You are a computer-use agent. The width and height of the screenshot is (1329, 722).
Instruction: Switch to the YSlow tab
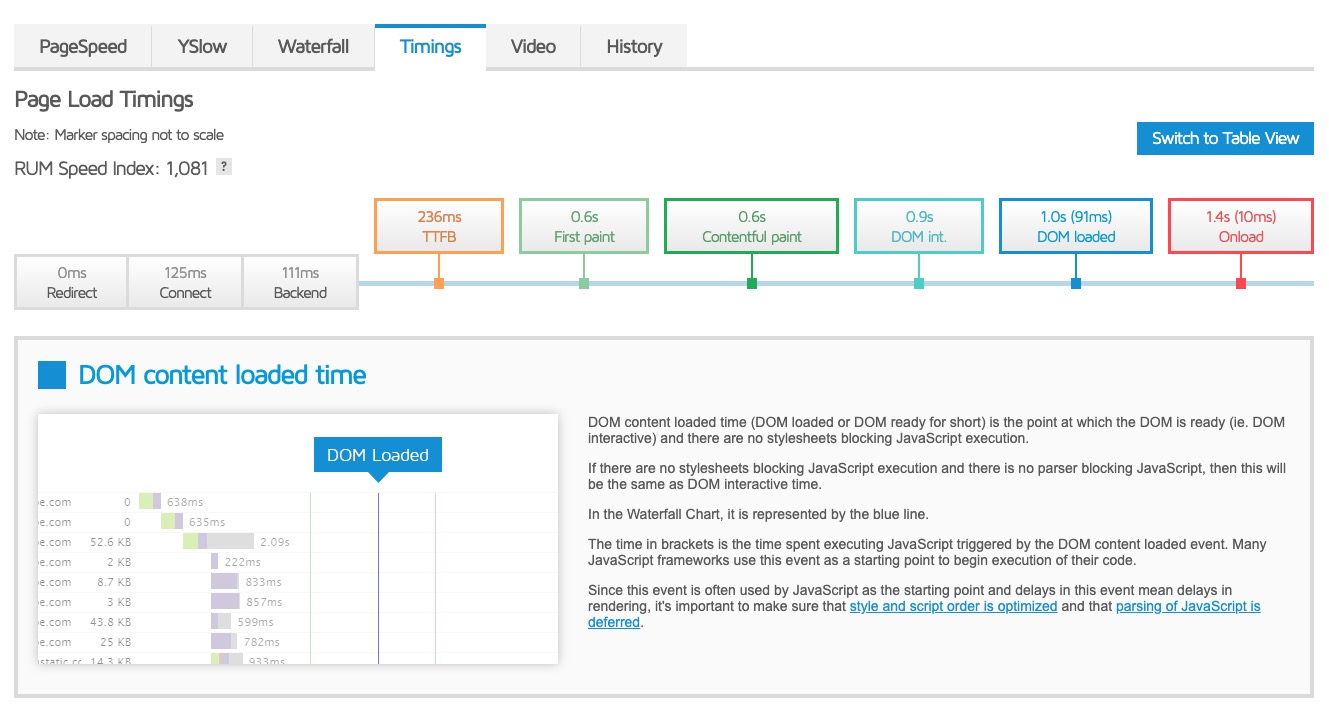tap(202, 46)
